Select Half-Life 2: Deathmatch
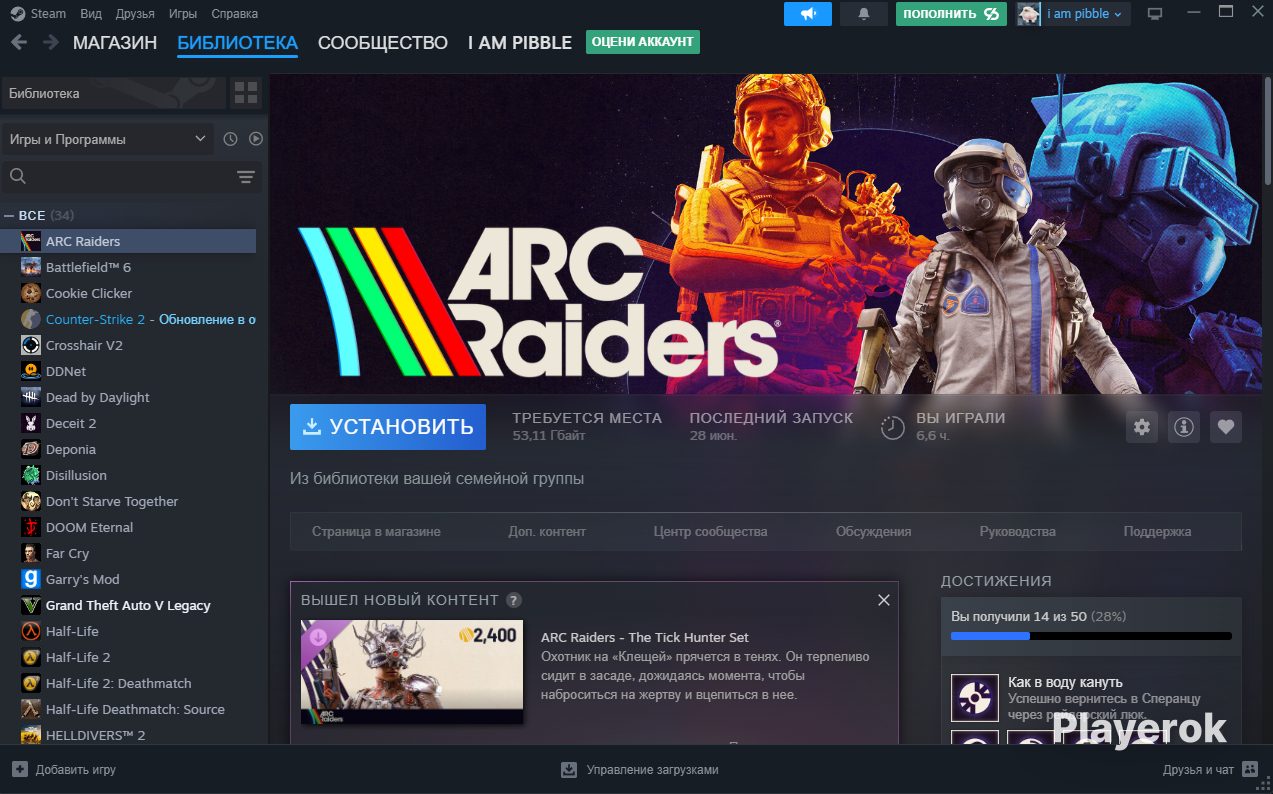Image resolution: width=1273 pixels, height=794 pixels. [128, 683]
